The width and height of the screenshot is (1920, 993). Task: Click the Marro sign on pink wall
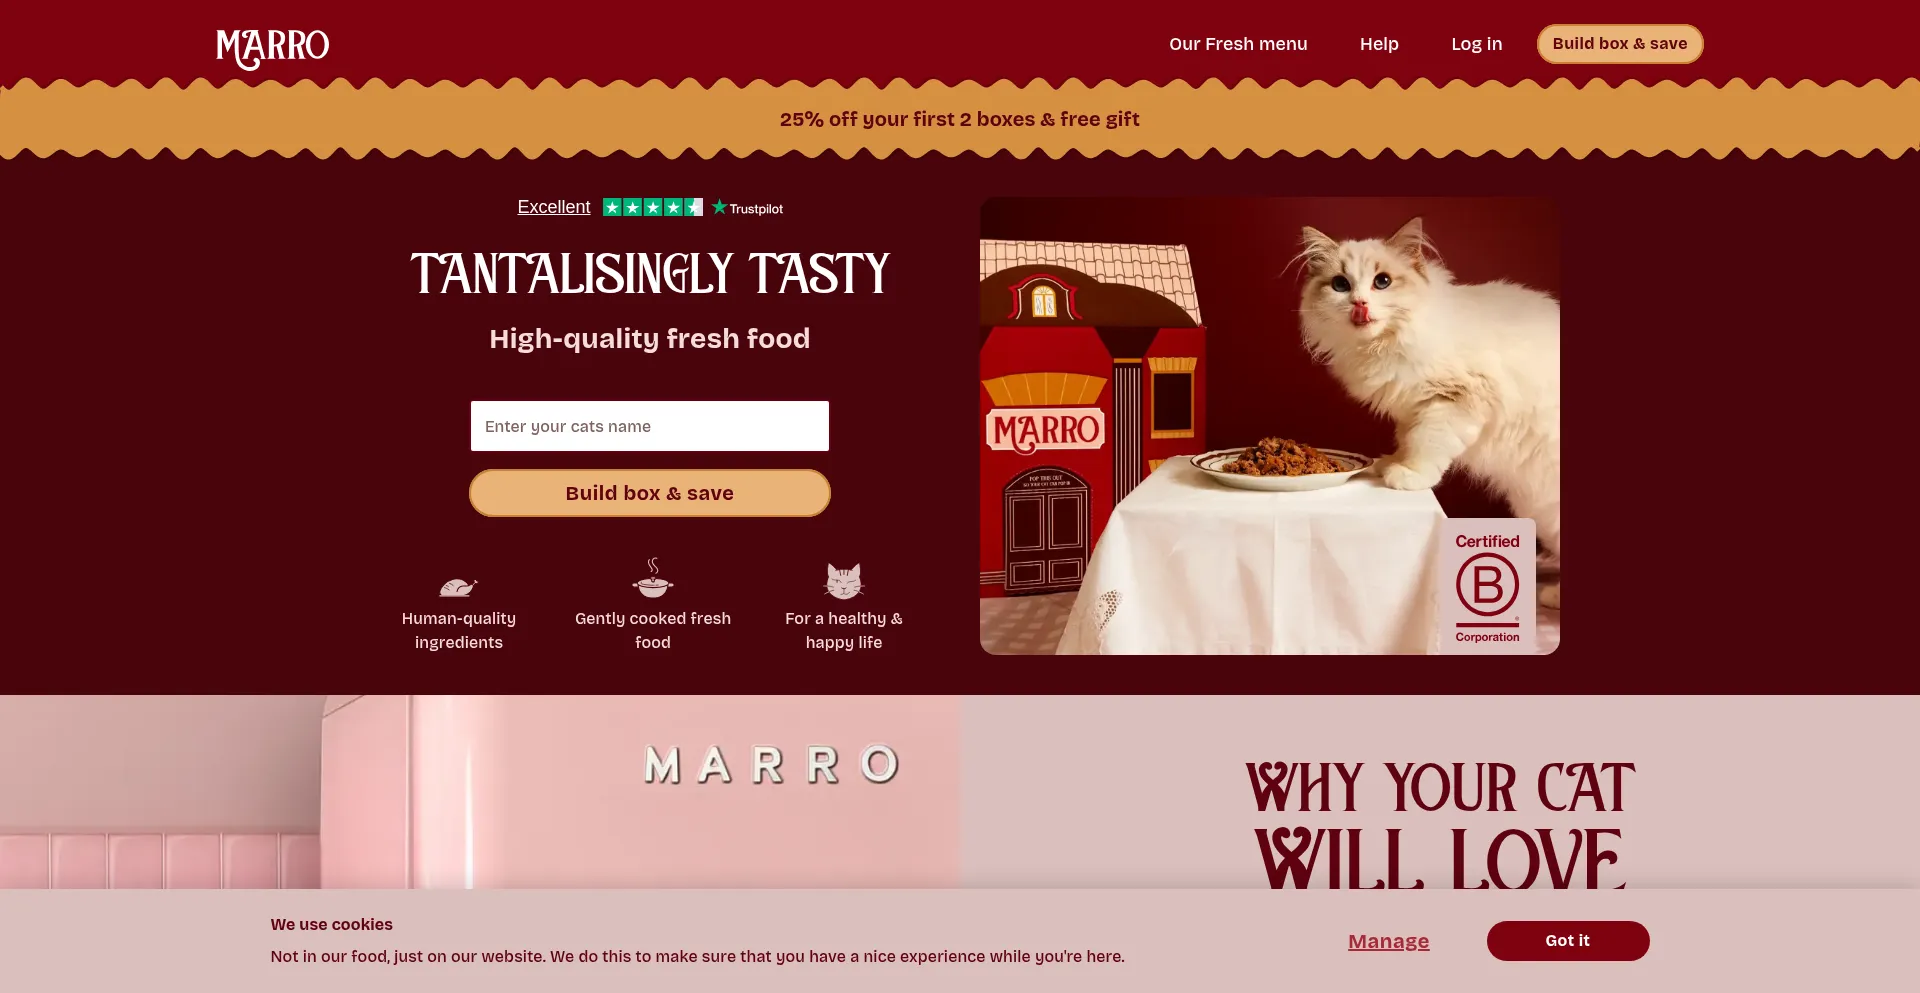(x=771, y=765)
